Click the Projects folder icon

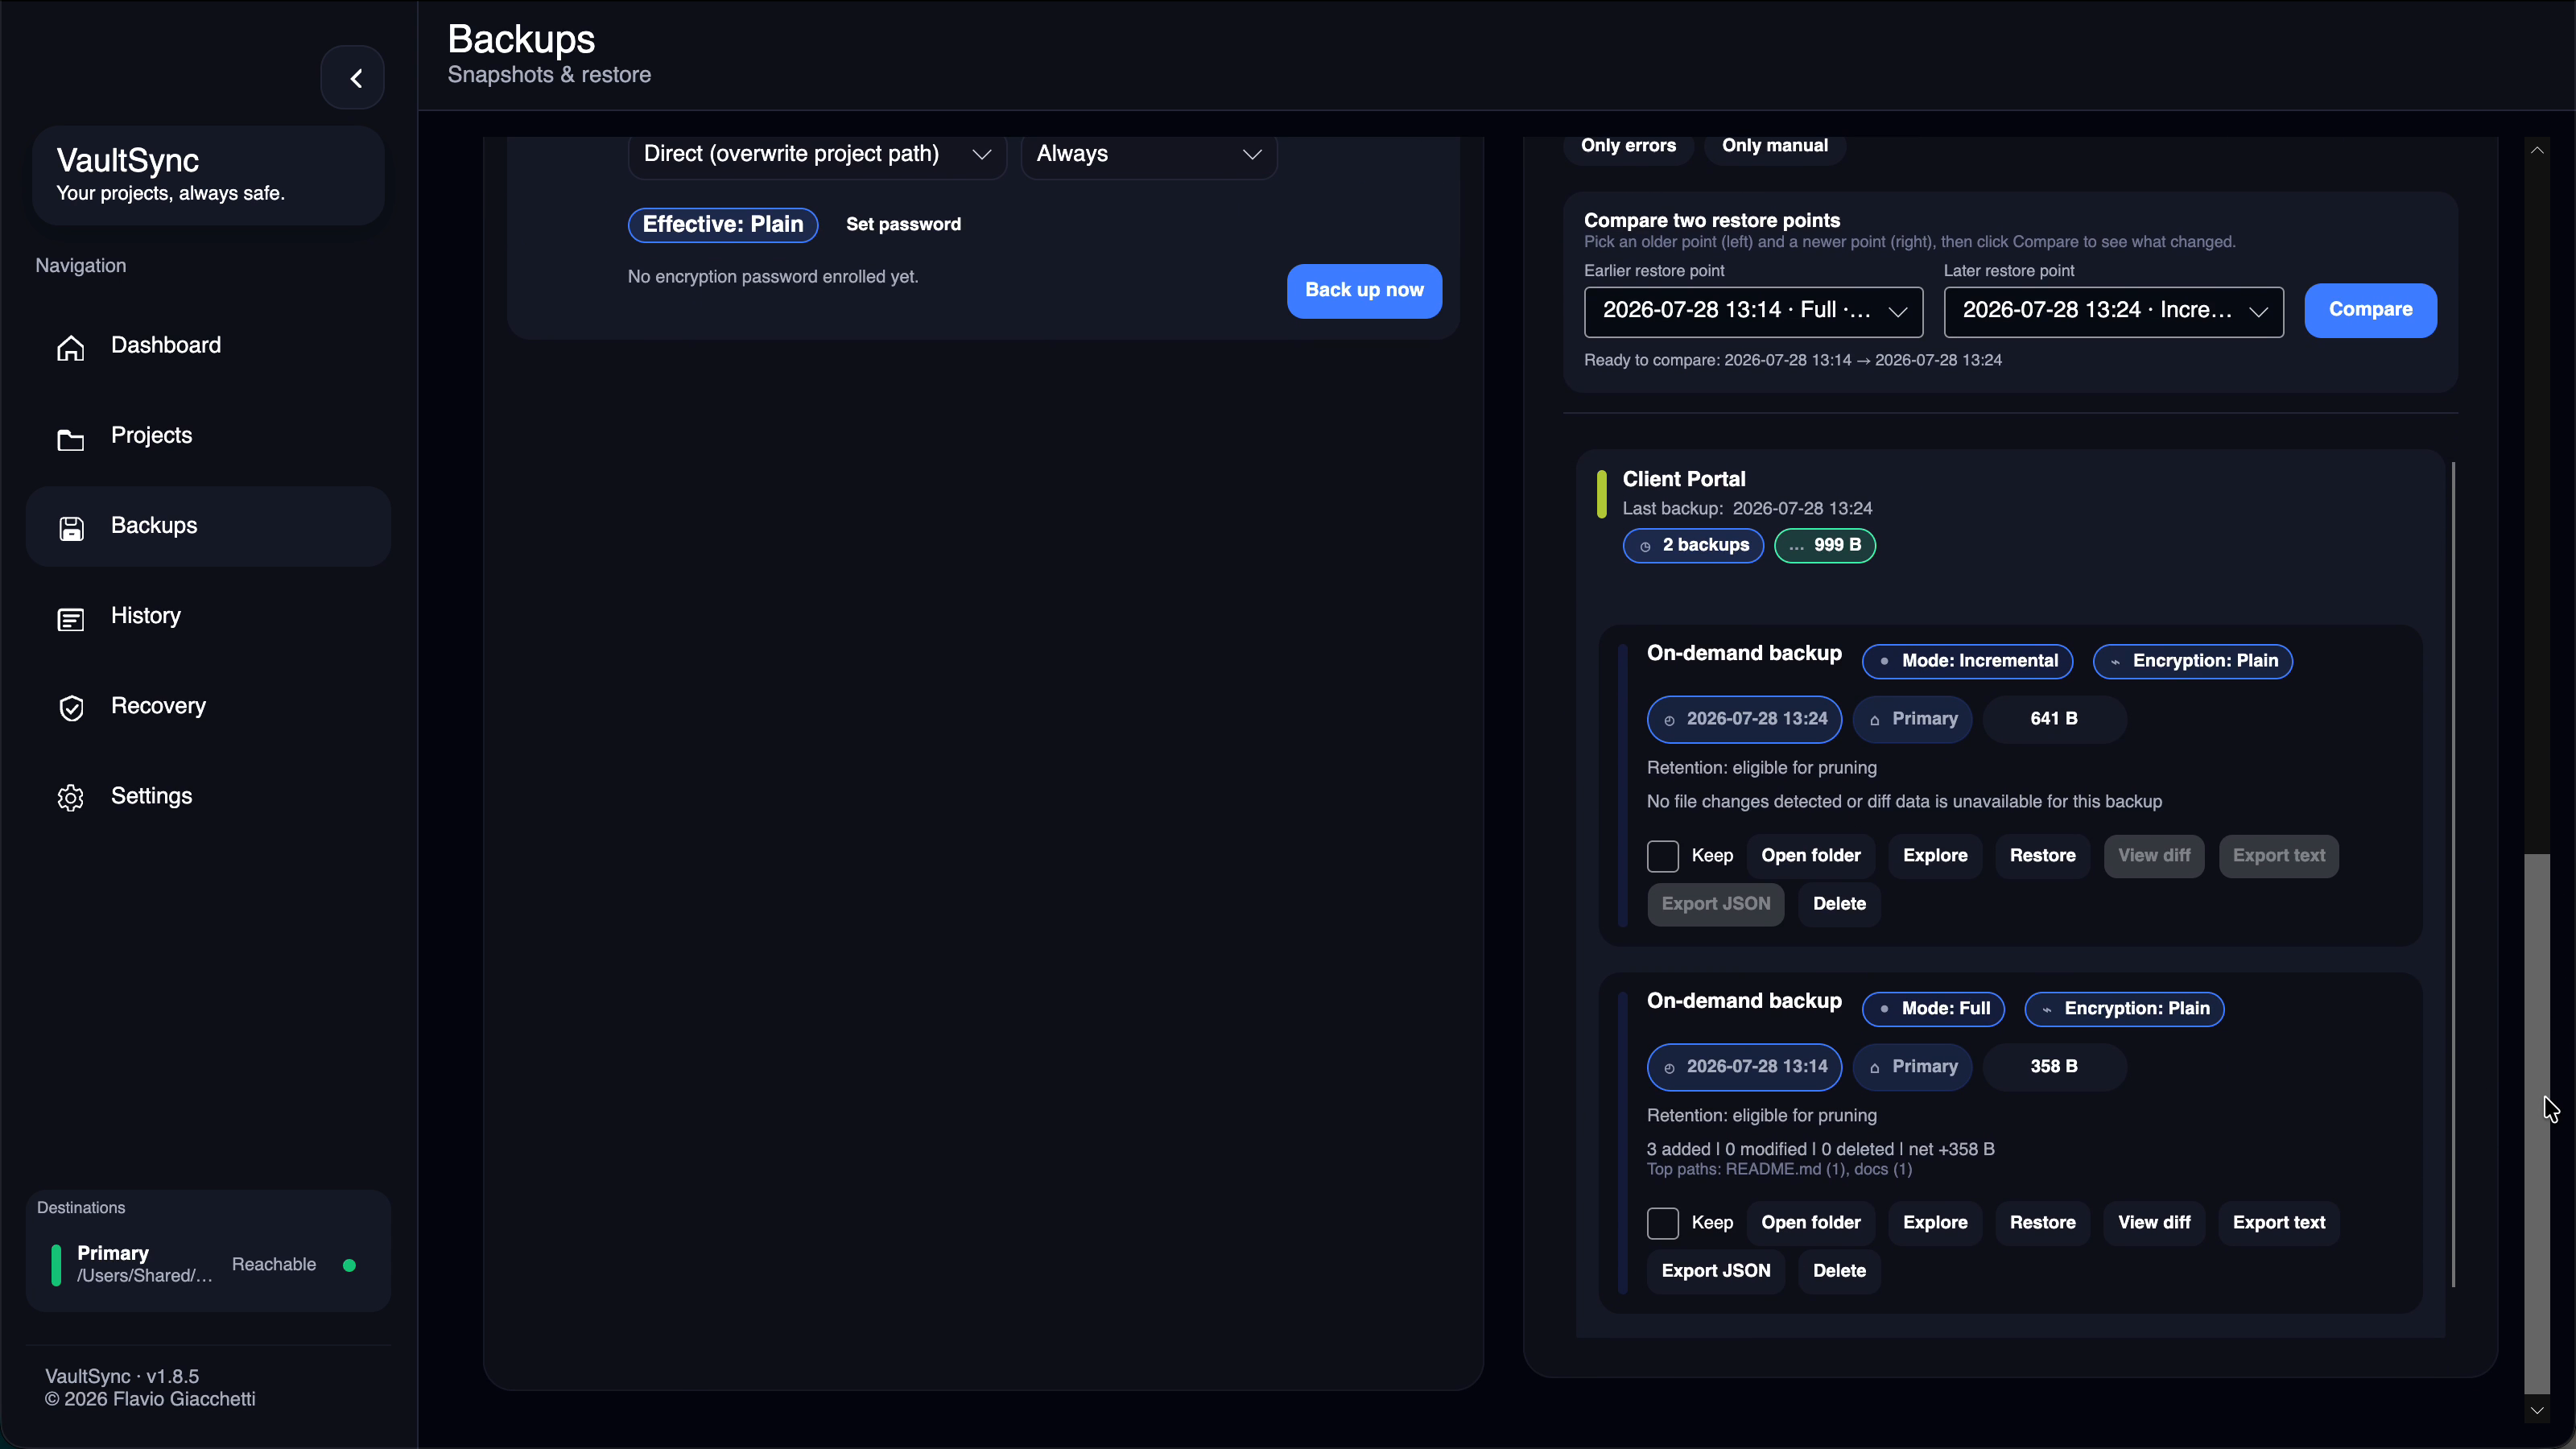[71, 439]
